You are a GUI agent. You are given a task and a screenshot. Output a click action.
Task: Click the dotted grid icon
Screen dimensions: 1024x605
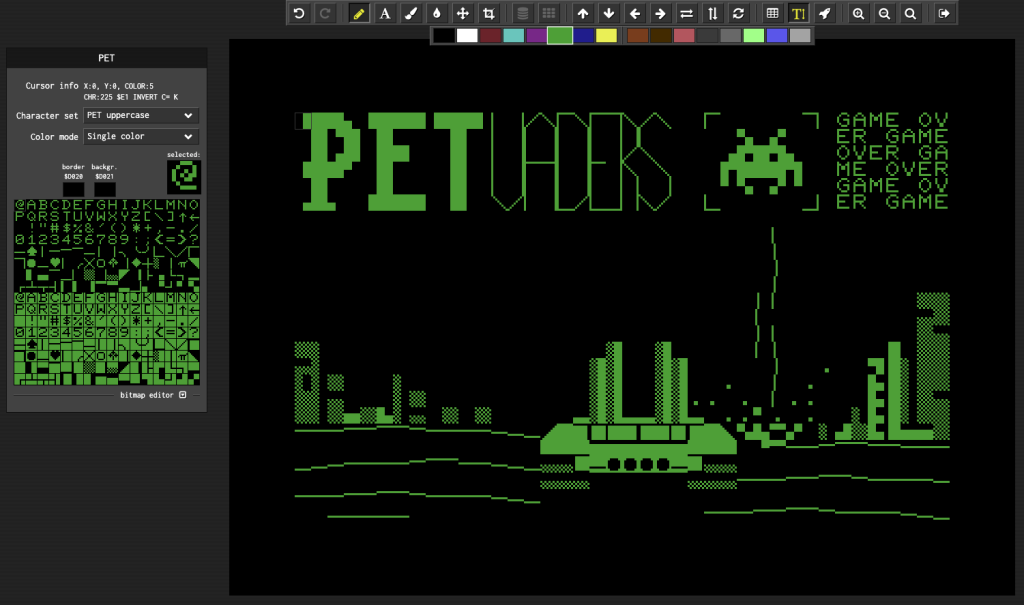pyautogui.click(x=549, y=13)
